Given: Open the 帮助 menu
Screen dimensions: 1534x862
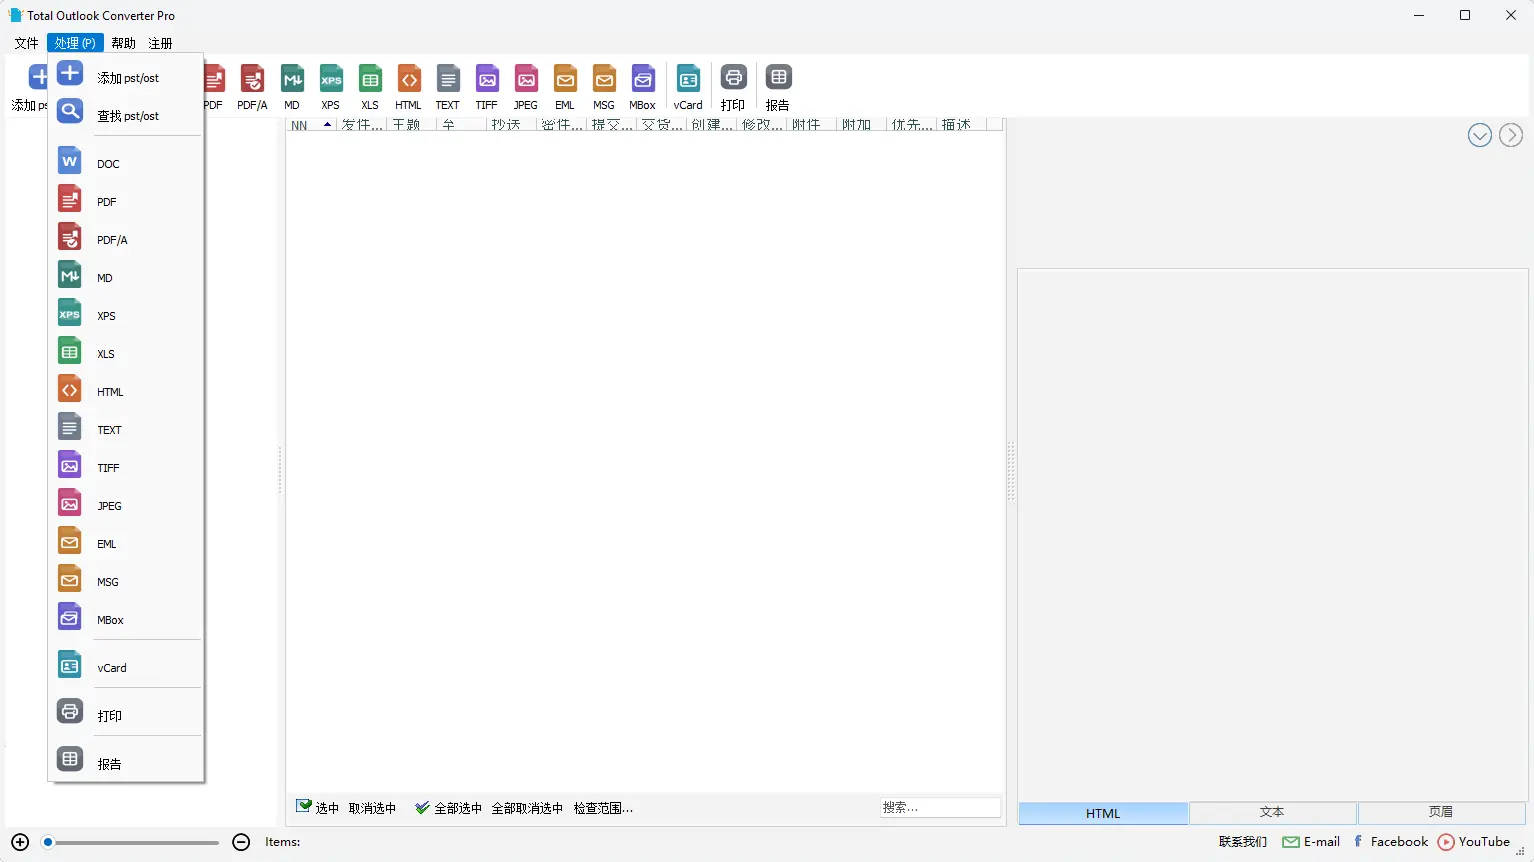Looking at the screenshot, I should [x=124, y=43].
